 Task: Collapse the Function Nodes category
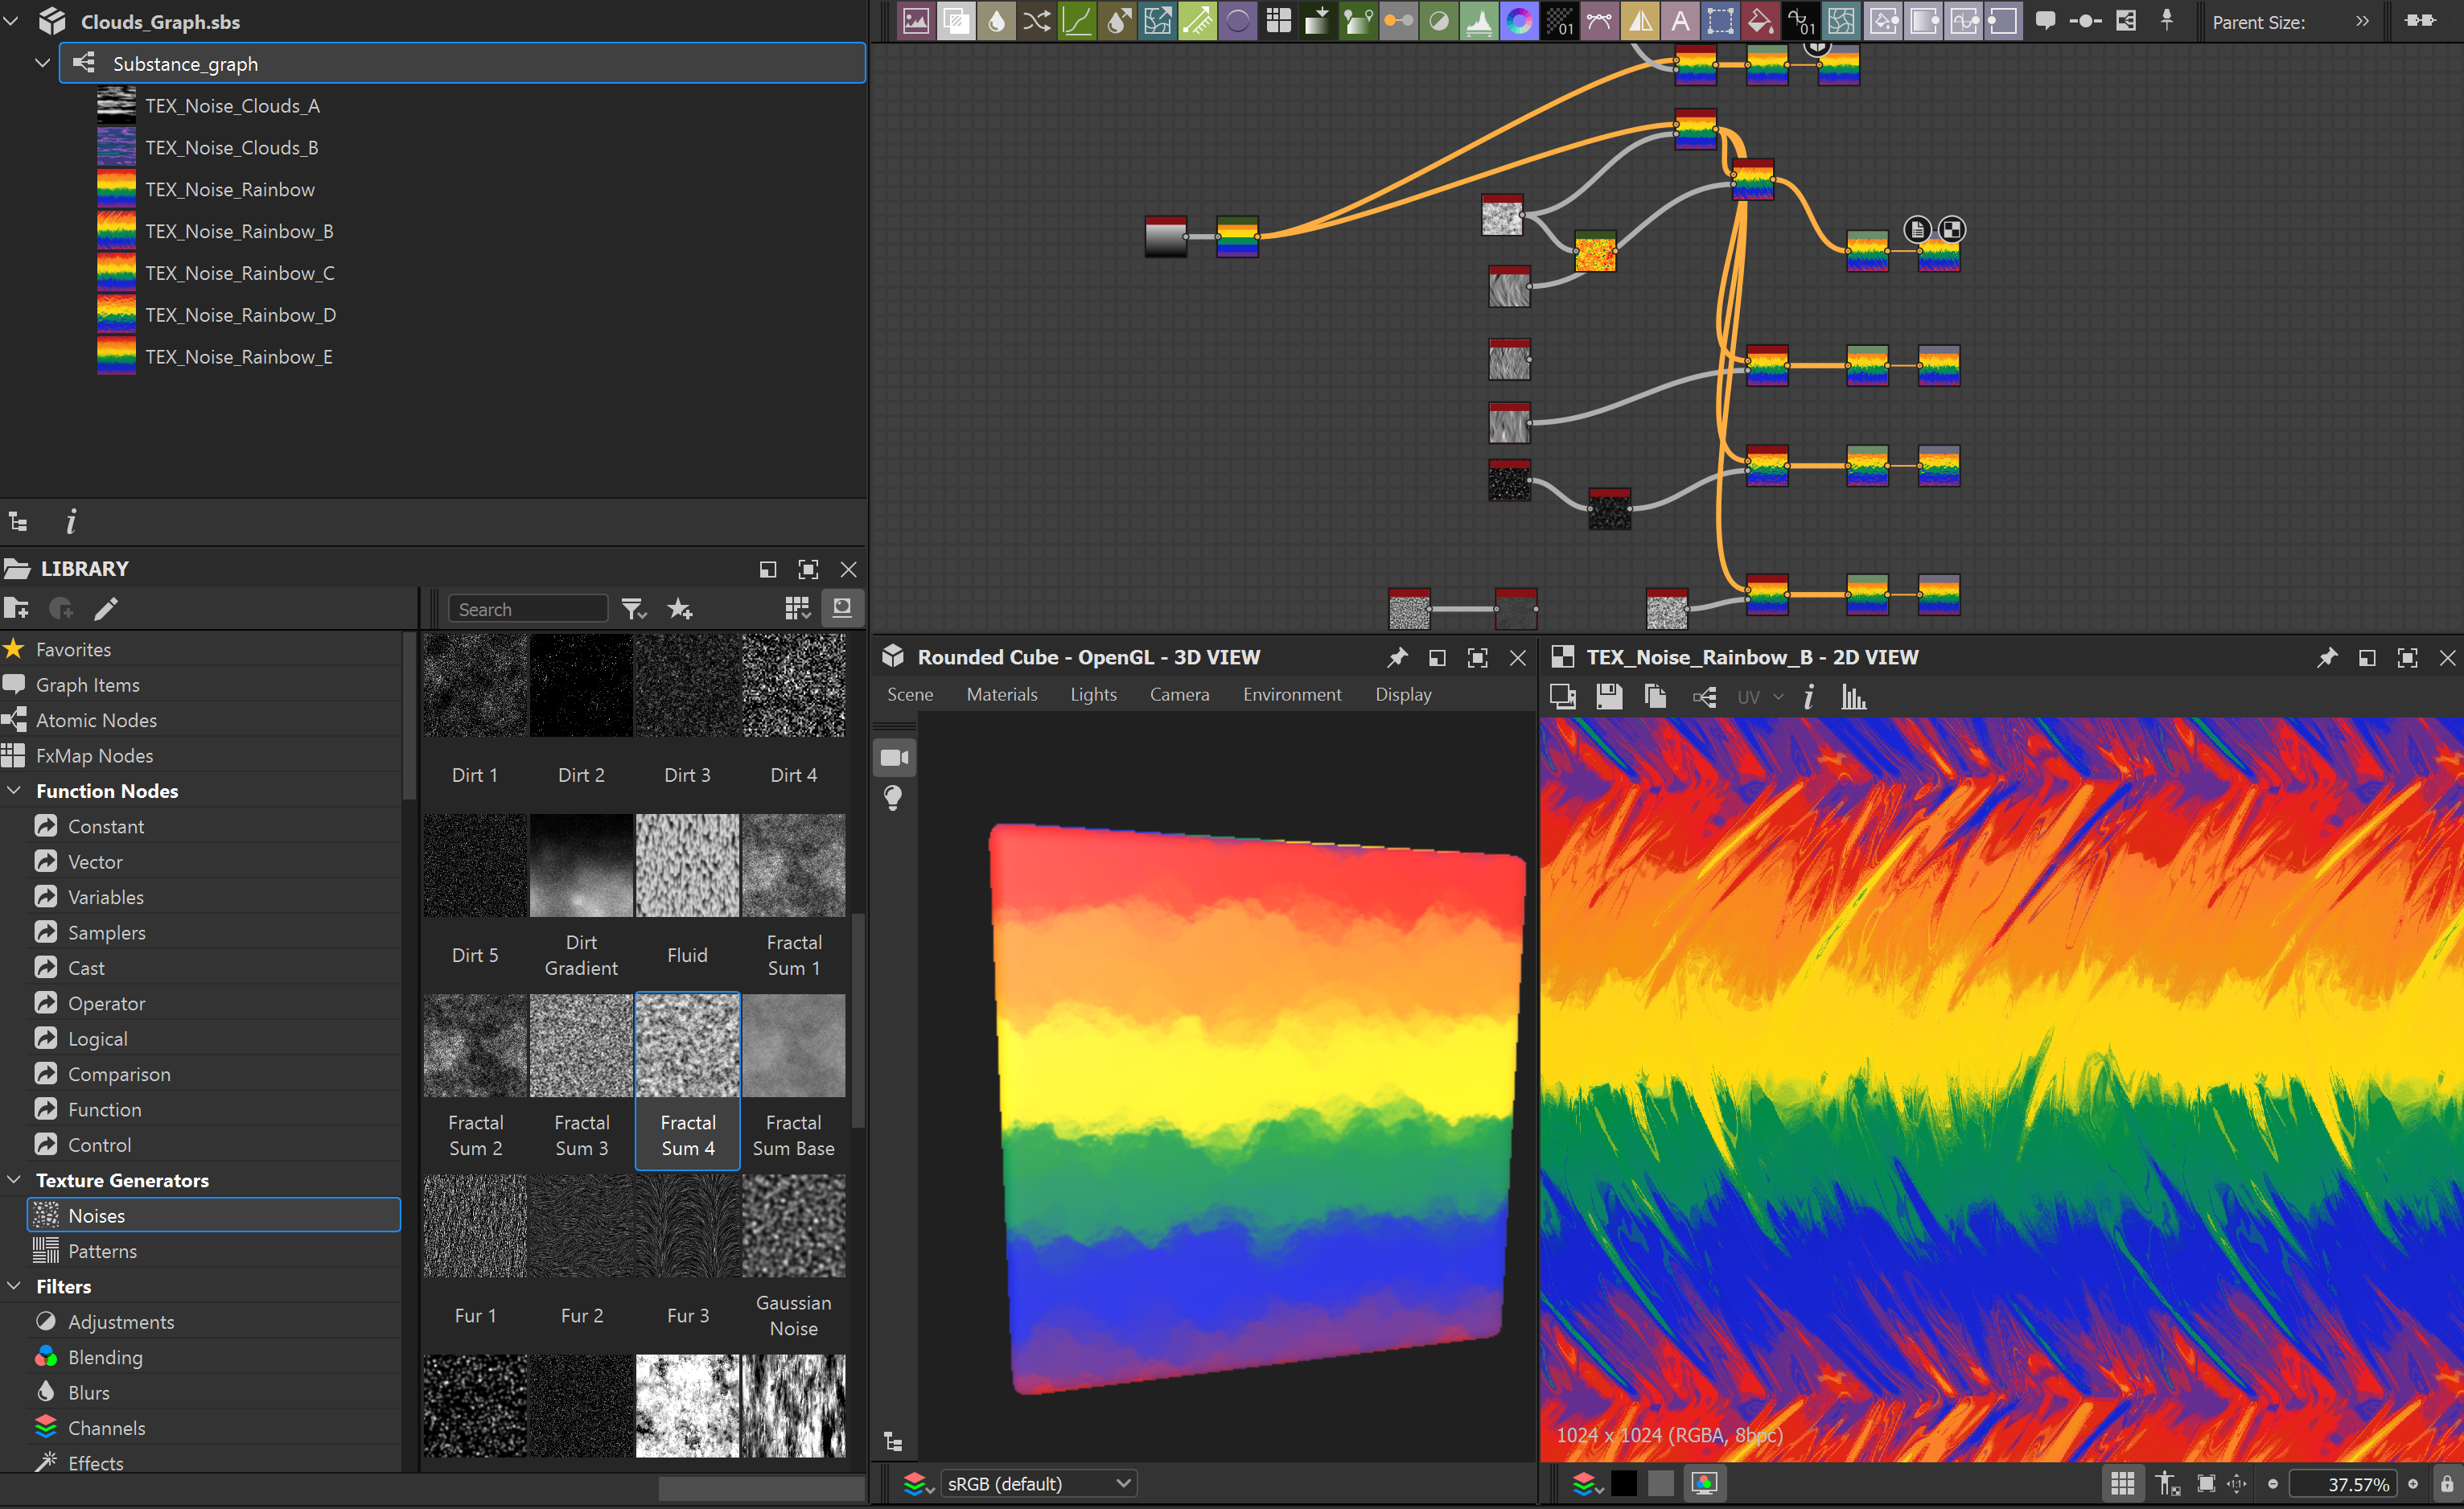[x=14, y=790]
